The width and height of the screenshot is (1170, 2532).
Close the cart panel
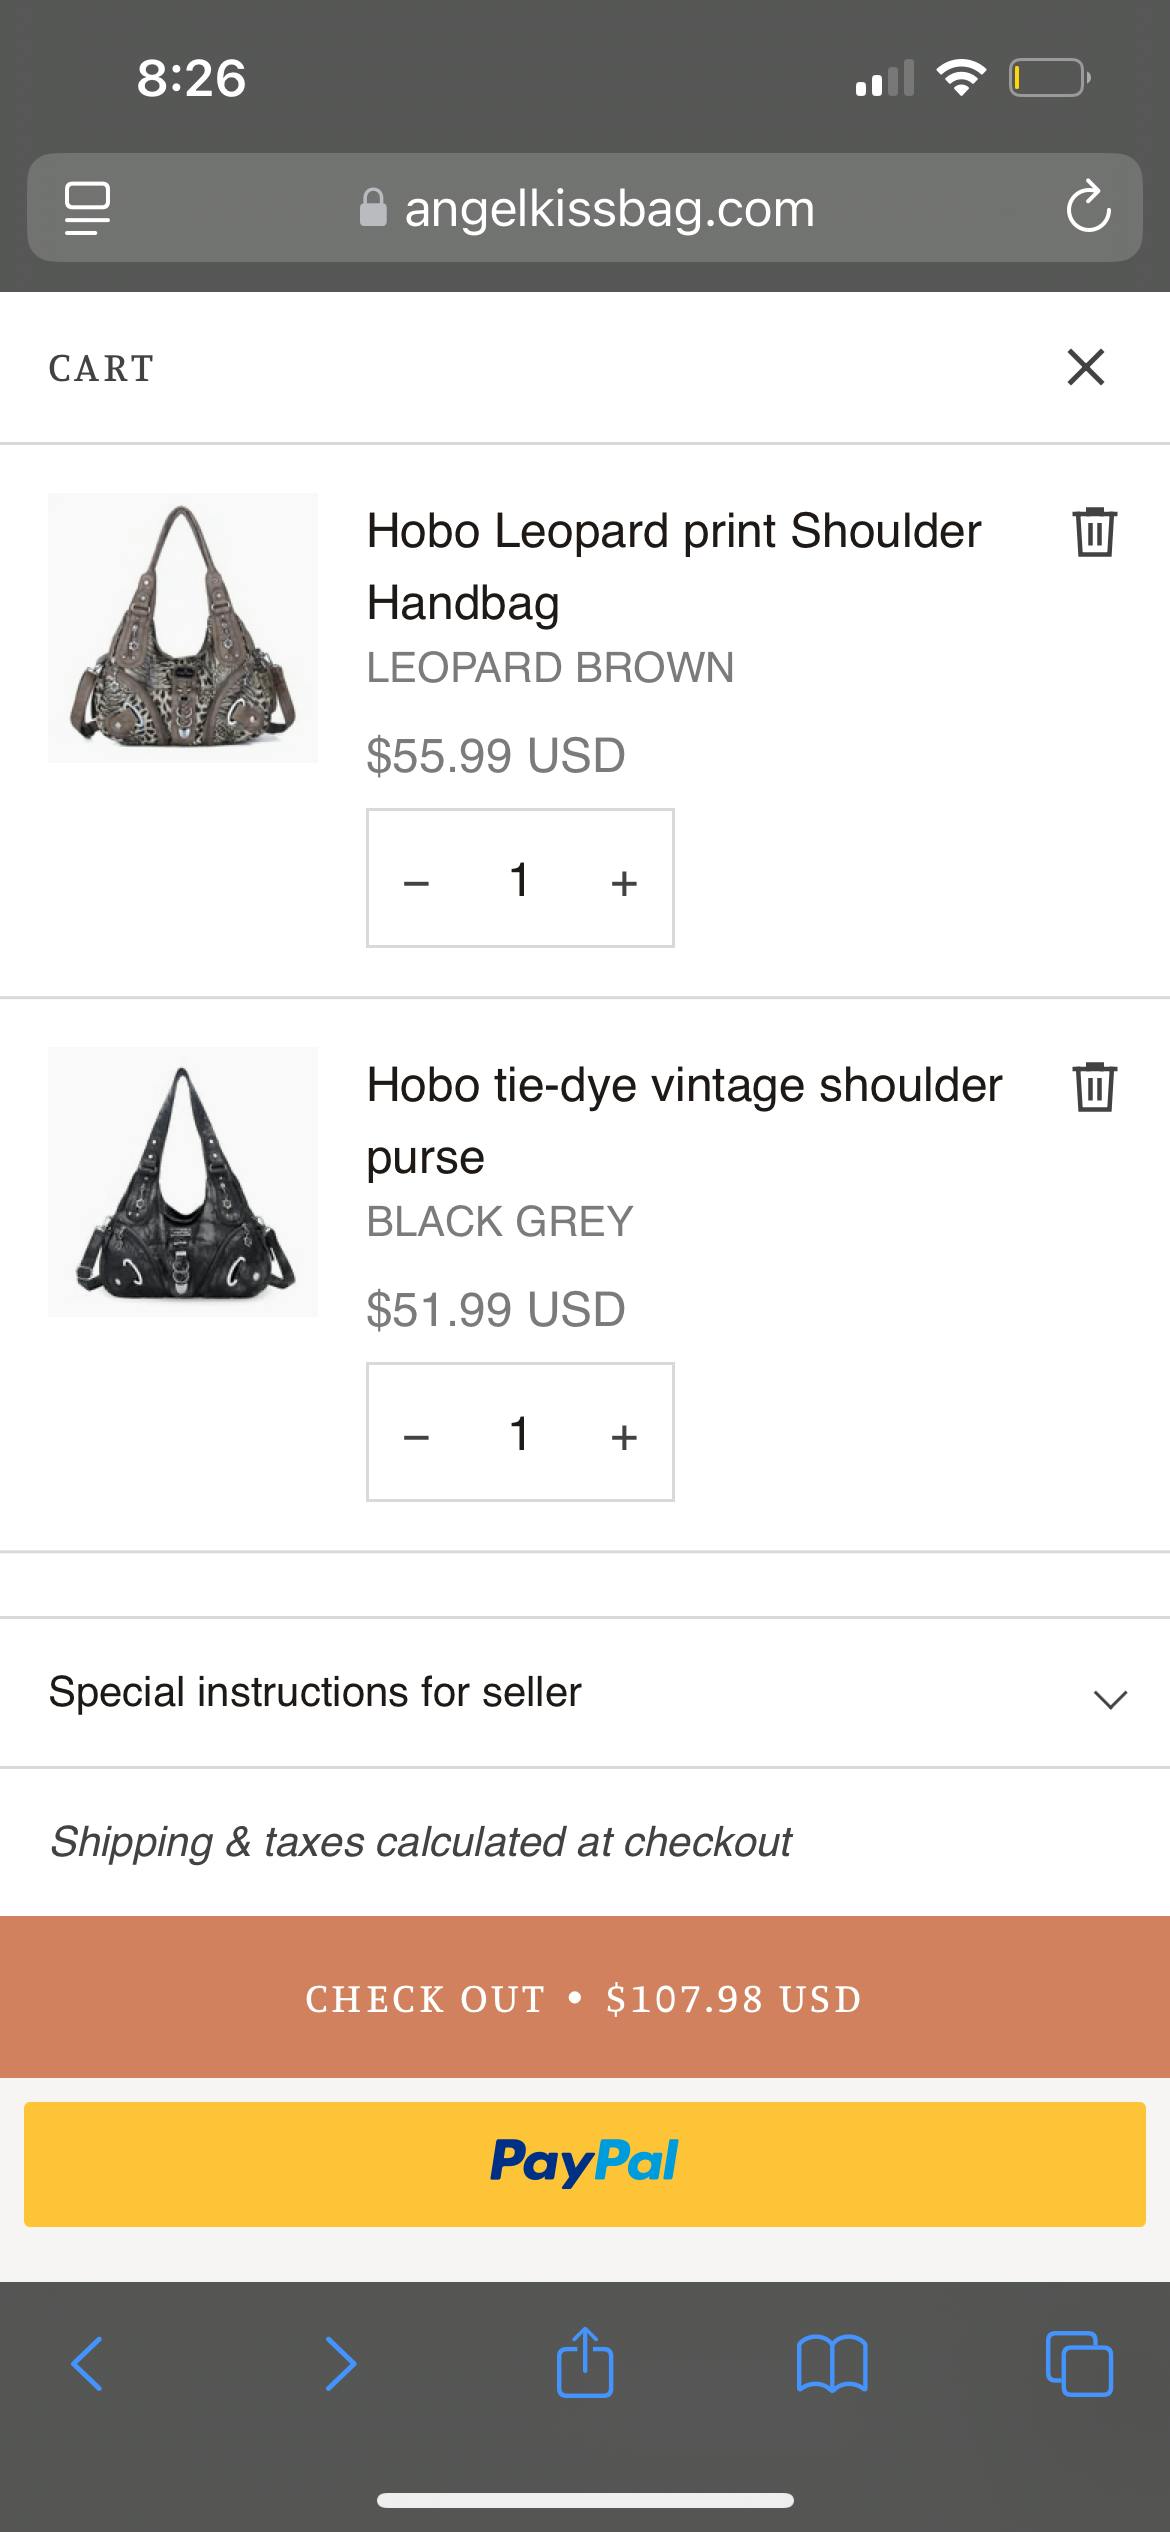1085,367
